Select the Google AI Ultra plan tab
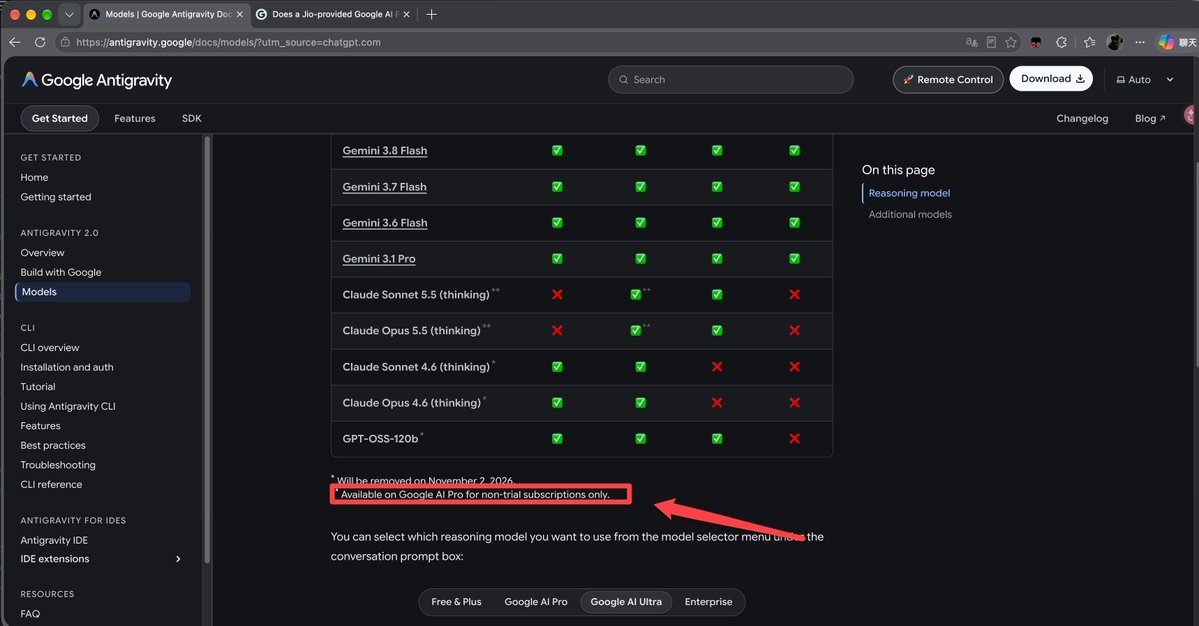 (x=626, y=602)
